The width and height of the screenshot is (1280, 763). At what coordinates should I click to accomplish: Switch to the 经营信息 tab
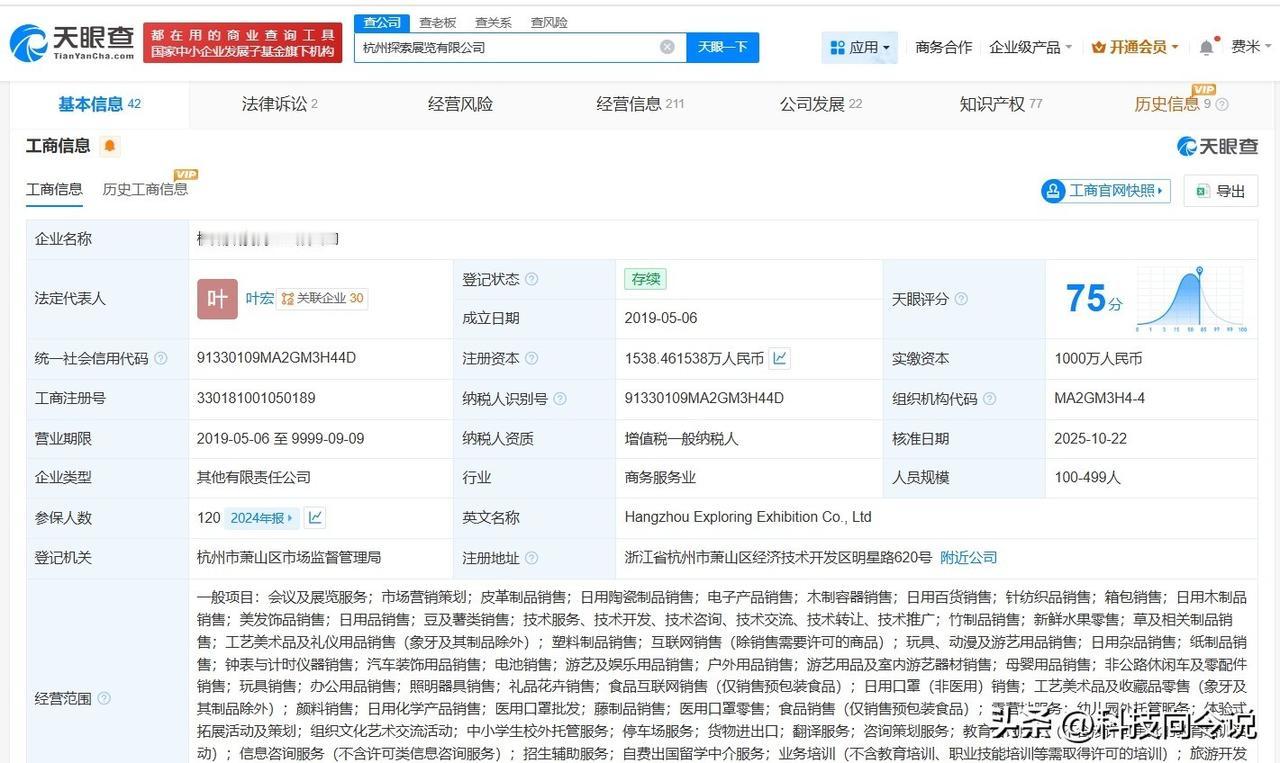coord(640,104)
